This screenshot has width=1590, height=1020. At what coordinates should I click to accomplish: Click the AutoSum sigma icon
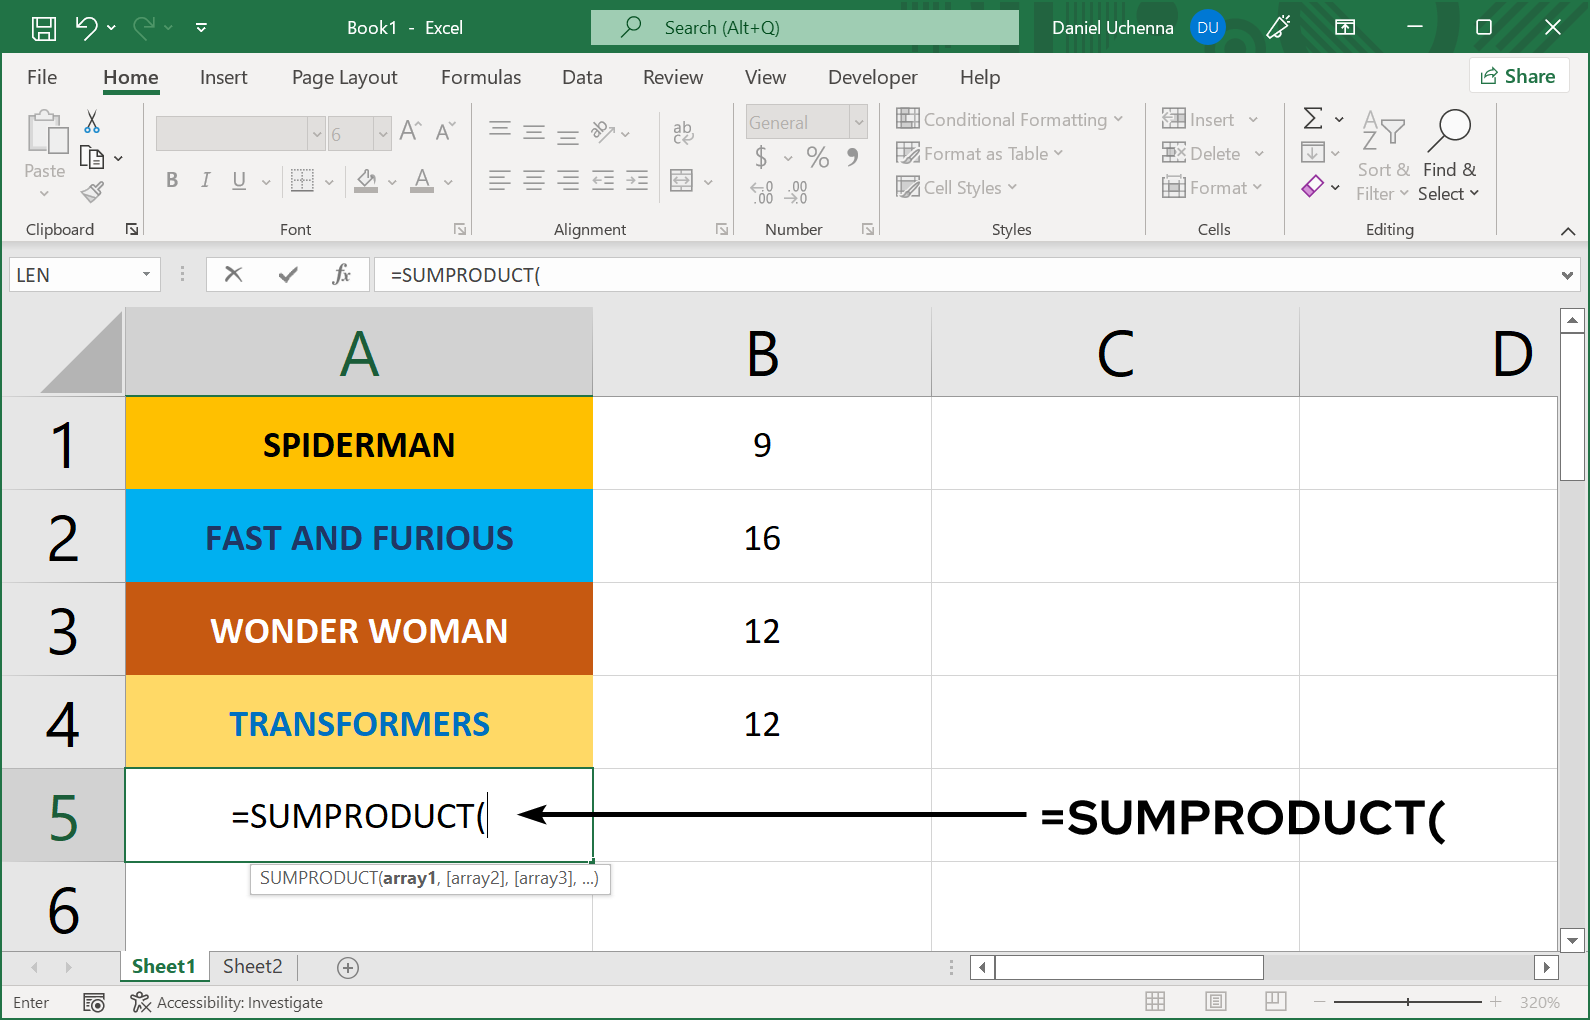click(1313, 119)
